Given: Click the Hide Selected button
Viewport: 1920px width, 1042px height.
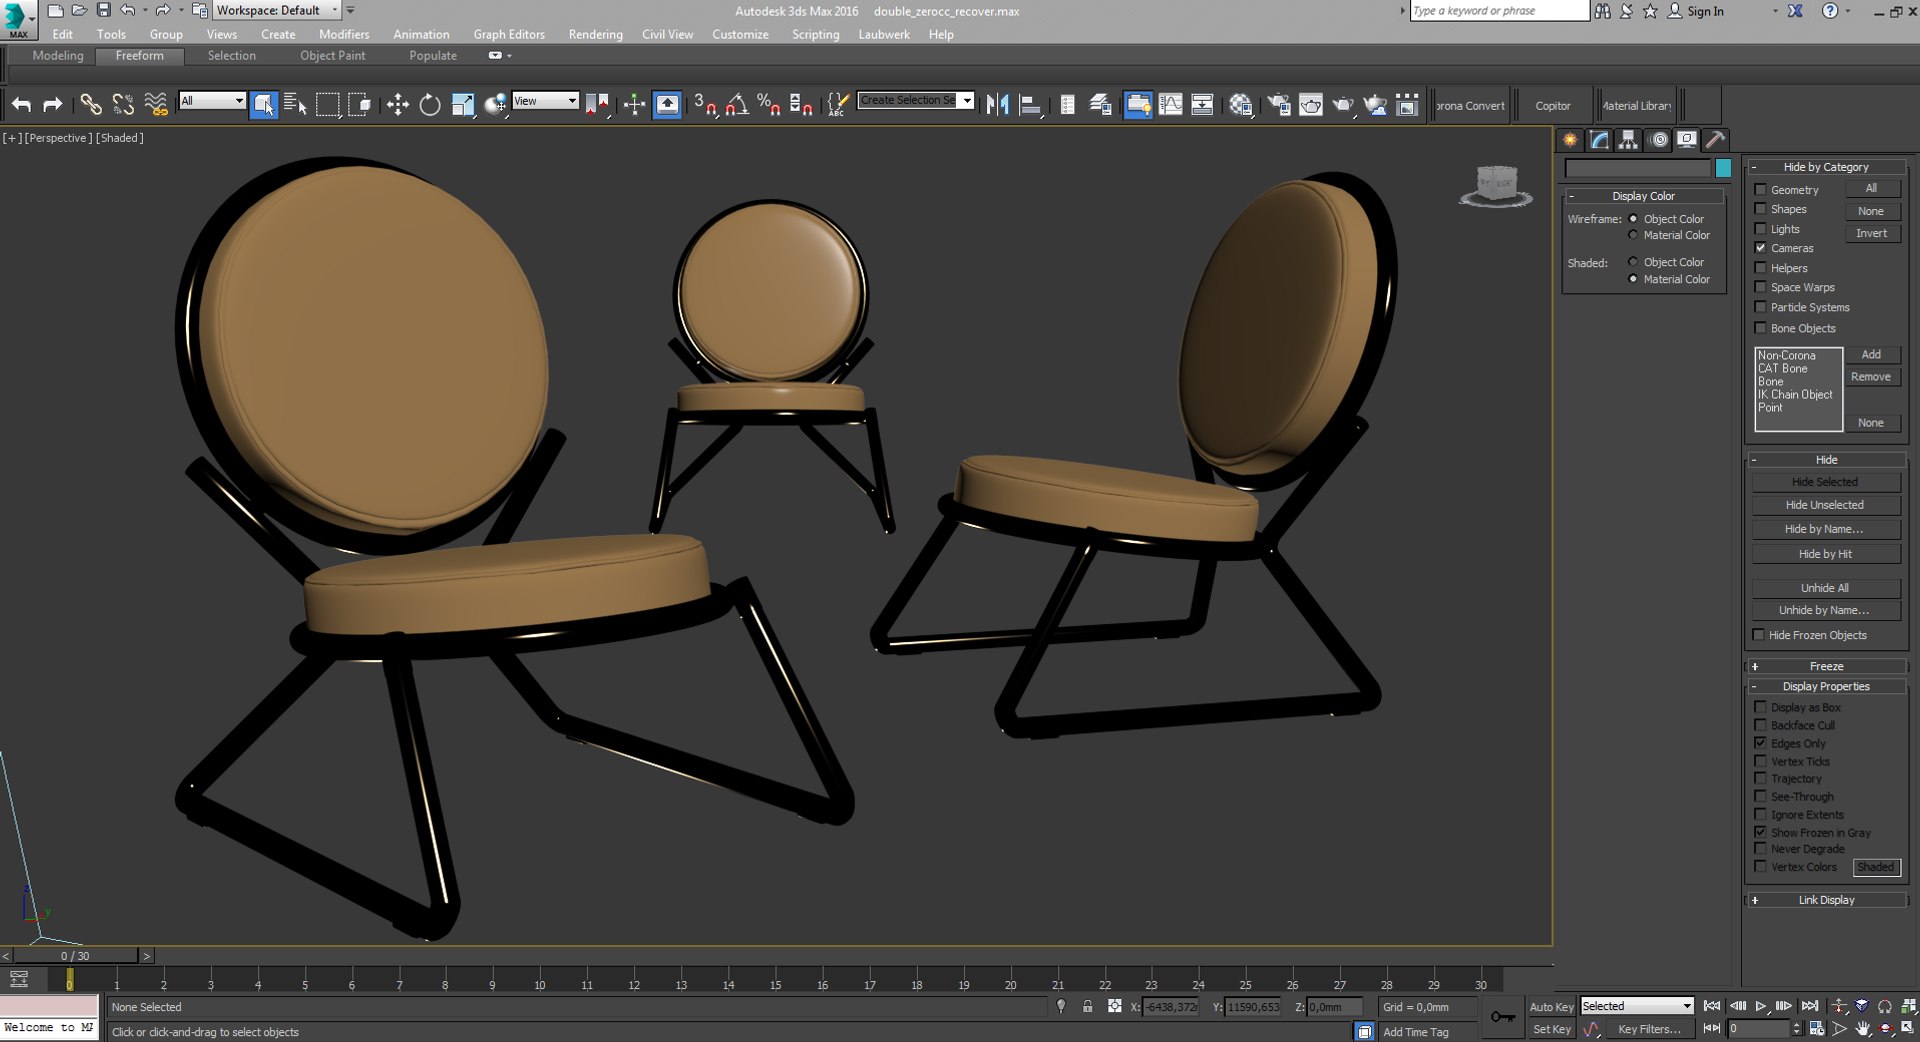Looking at the screenshot, I should pos(1825,482).
